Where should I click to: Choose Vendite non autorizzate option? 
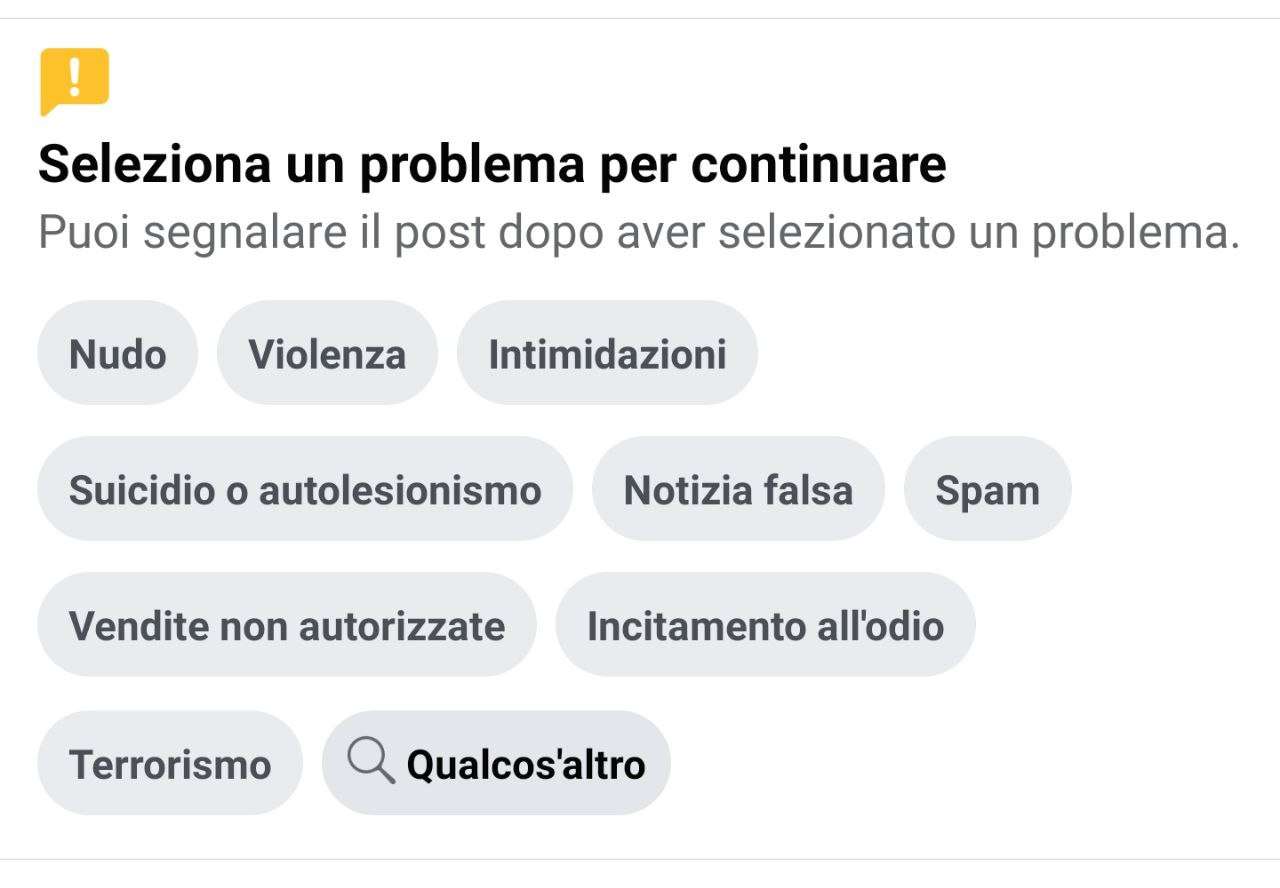[287, 625]
